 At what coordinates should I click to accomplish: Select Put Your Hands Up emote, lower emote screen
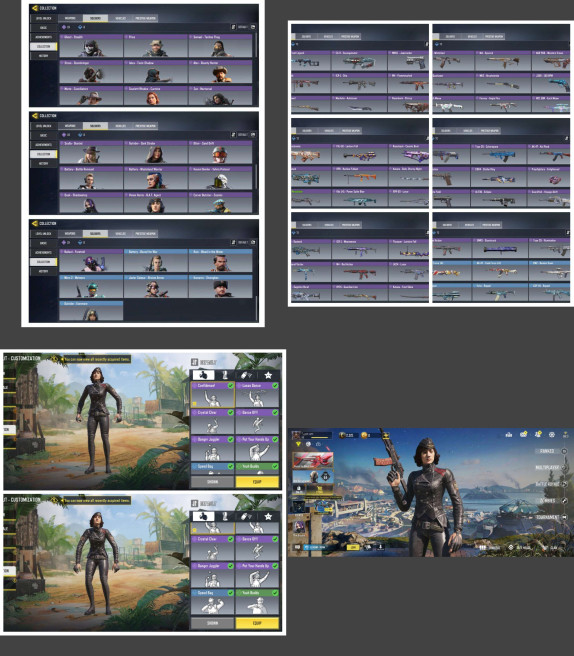pyautogui.click(x=257, y=574)
